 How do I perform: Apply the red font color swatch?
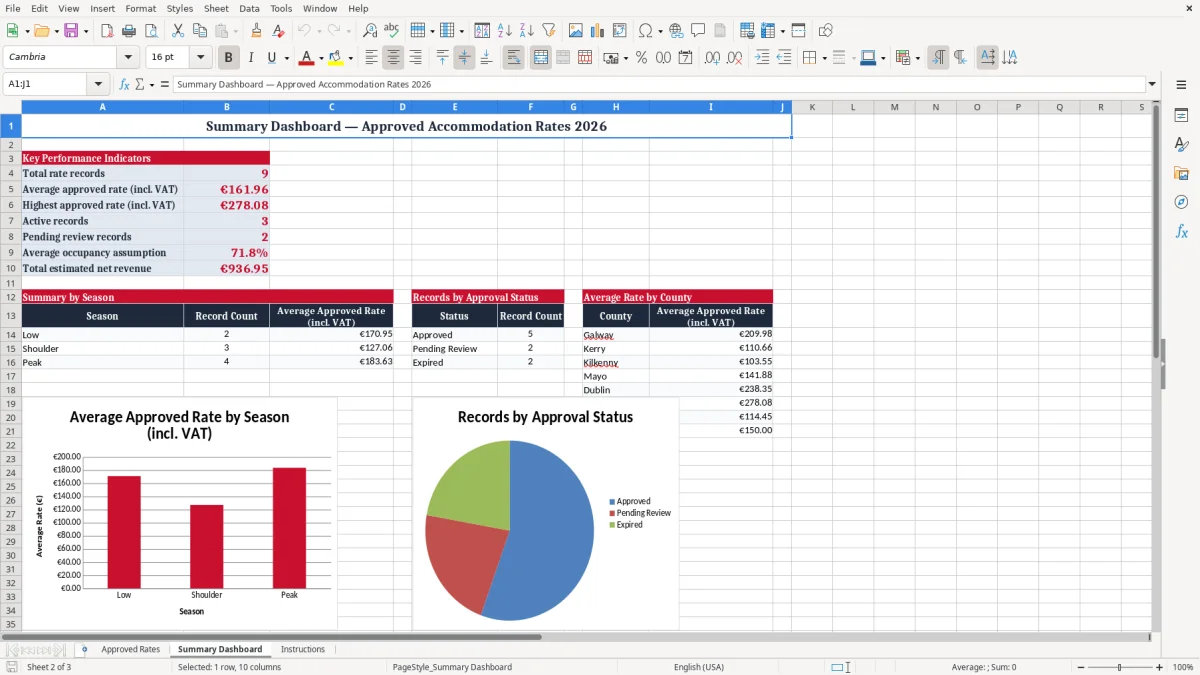click(306, 58)
